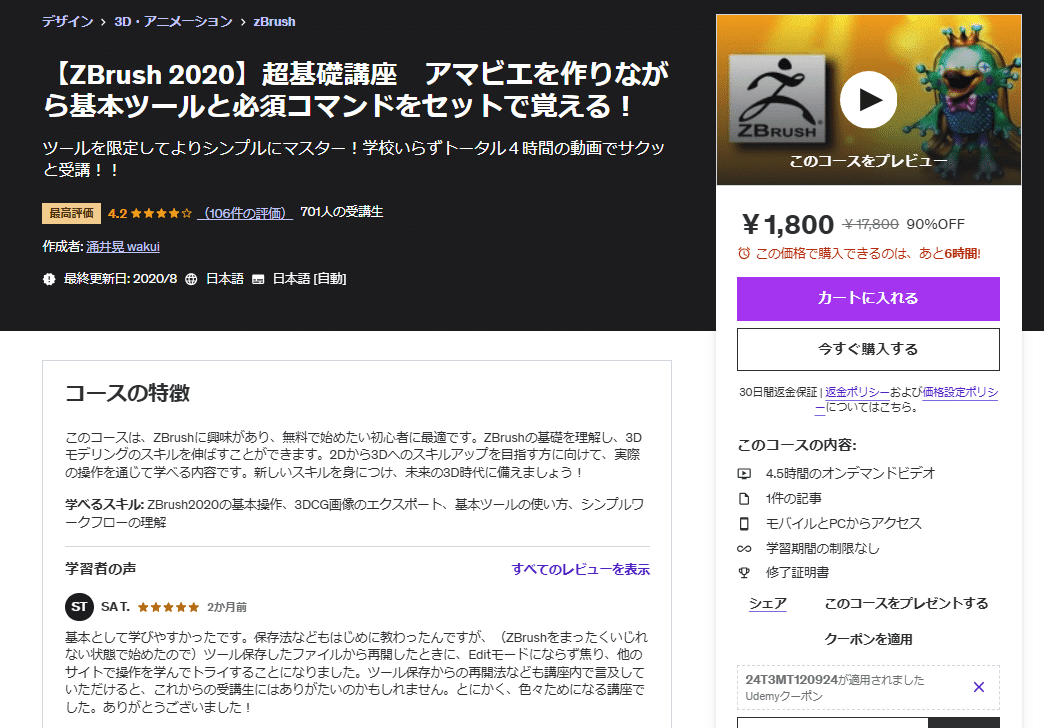Click the SAT. reviewer name
1044x728 pixels.
(x=115, y=607)
